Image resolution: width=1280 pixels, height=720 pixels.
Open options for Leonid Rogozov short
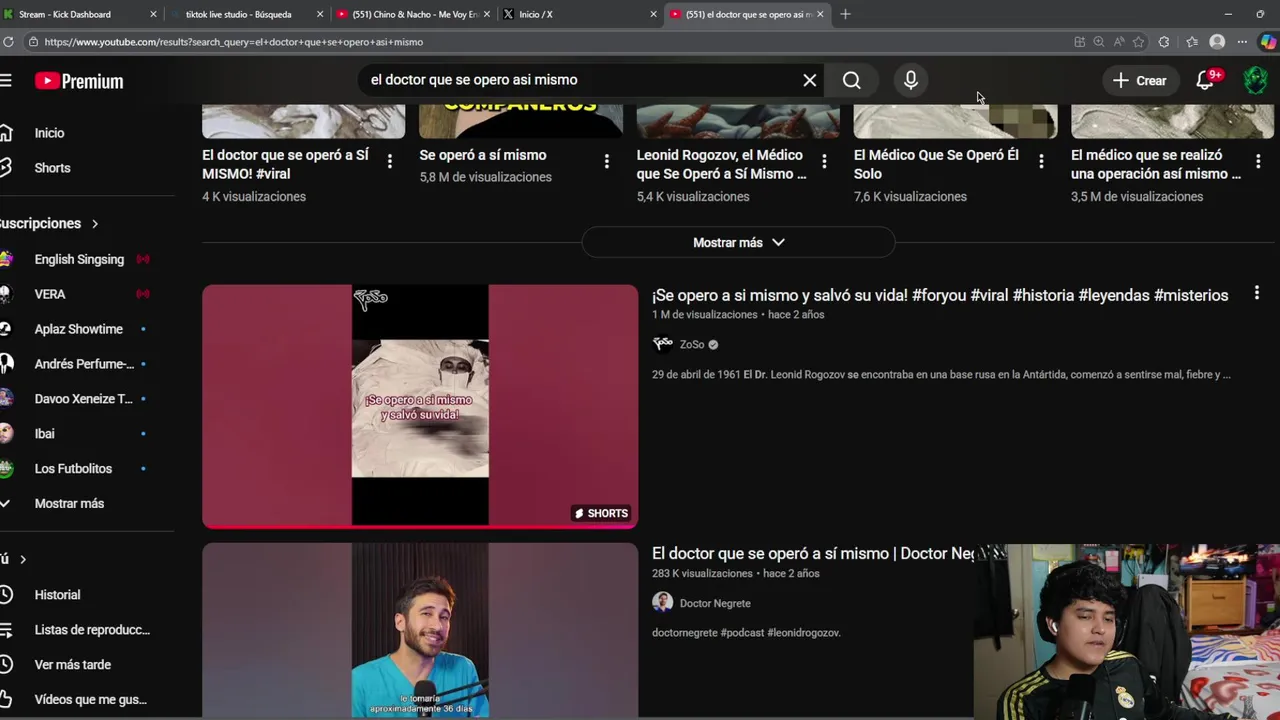[824, 161]
